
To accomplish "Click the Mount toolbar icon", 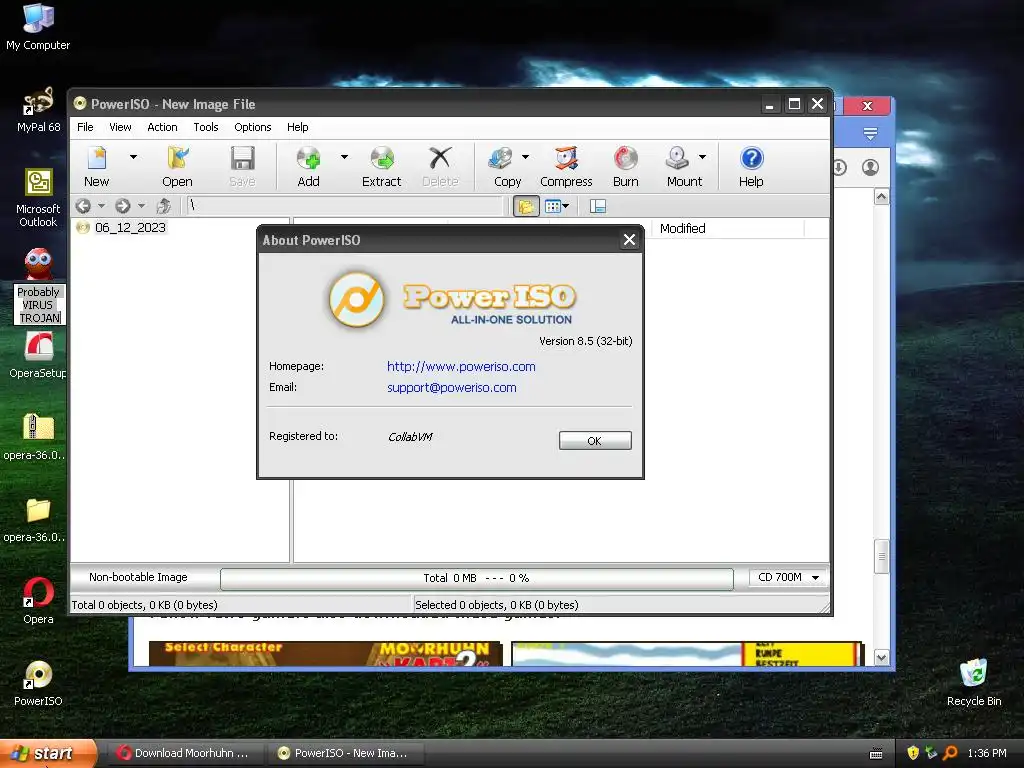I will (683, 167).
